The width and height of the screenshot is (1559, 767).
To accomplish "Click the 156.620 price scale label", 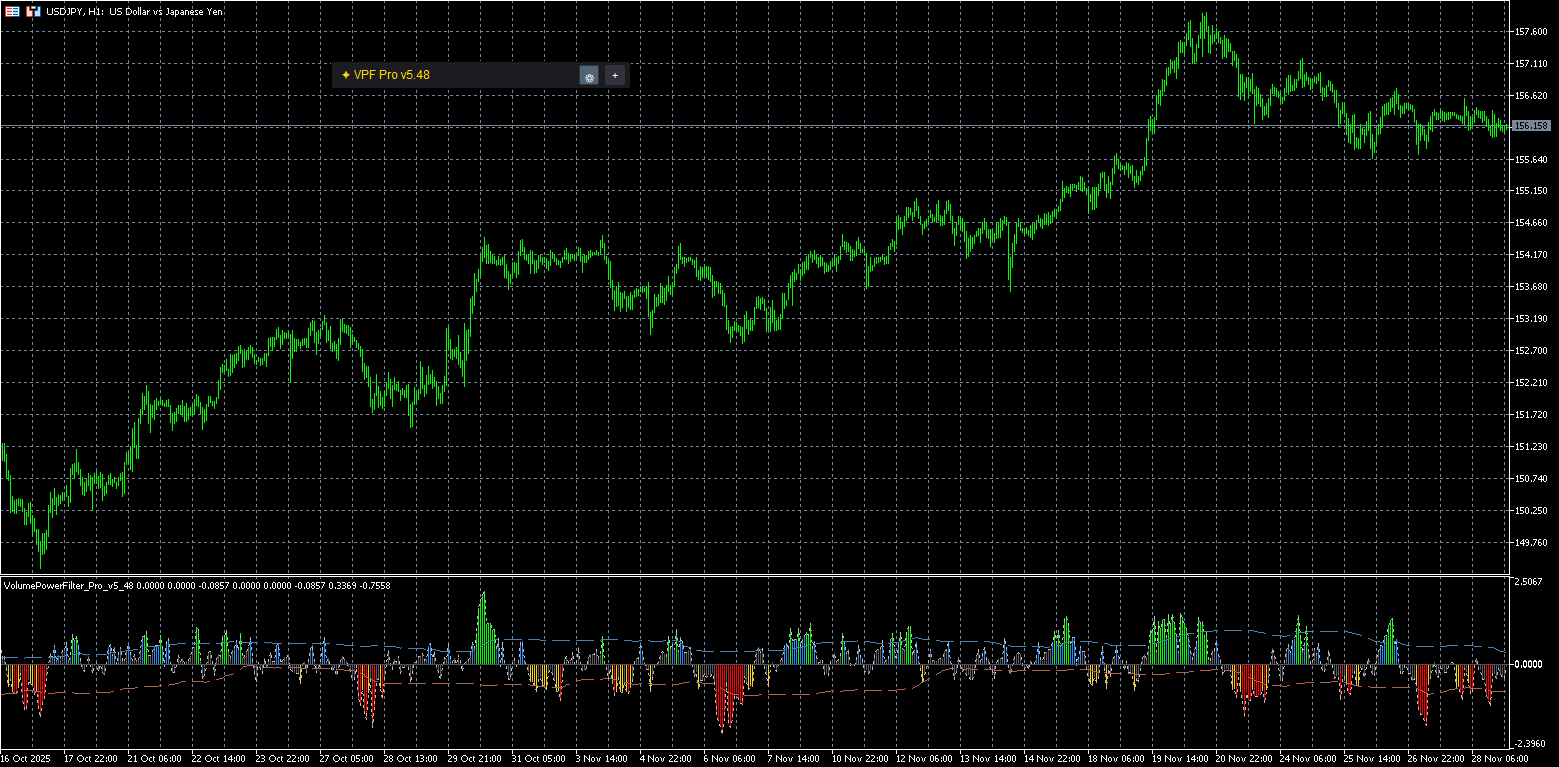I will 1531,96.
